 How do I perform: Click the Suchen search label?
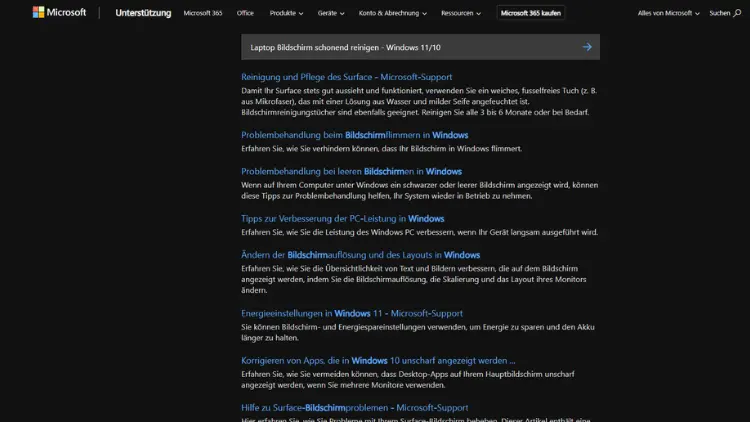(719, 13)
